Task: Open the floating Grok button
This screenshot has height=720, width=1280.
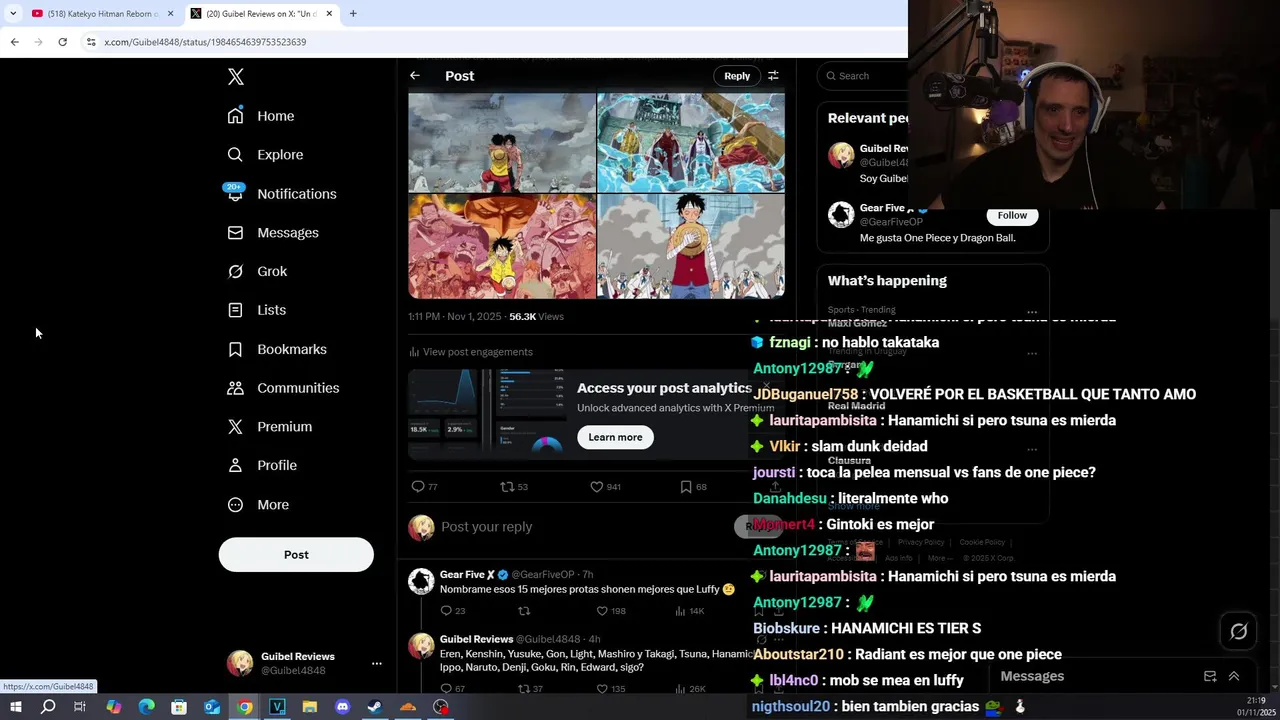Action: pyautogui.click(x=1239, y=631)
